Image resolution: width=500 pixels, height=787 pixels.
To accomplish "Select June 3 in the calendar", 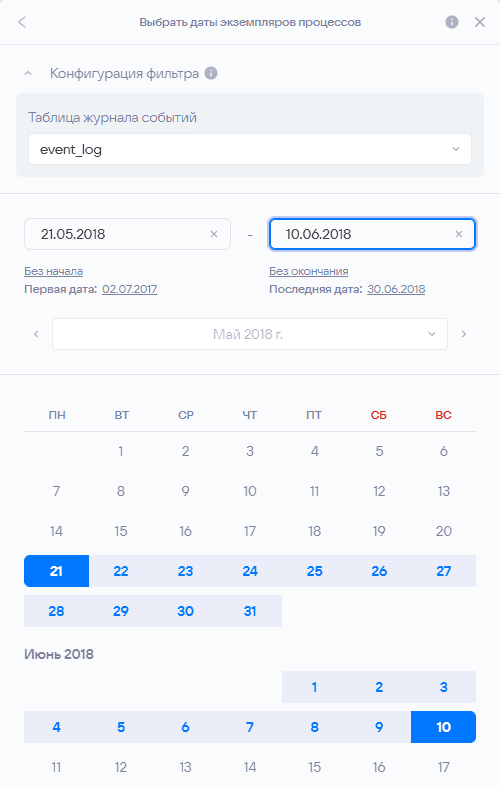I will tap(444, 687).
